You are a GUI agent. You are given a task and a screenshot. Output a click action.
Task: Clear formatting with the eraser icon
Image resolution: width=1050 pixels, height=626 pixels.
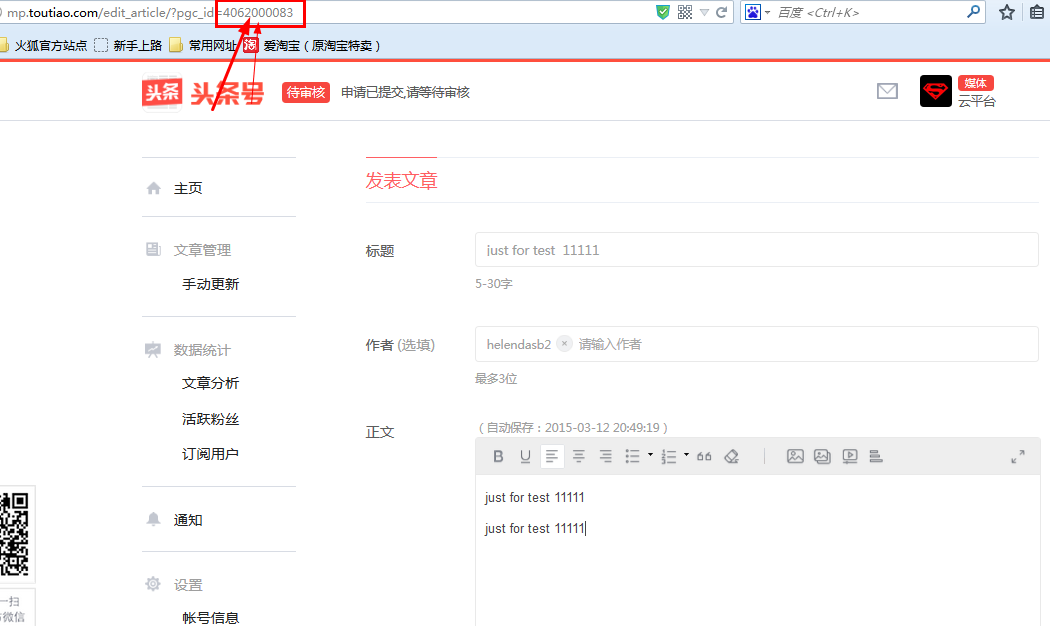tap(731, 457)
